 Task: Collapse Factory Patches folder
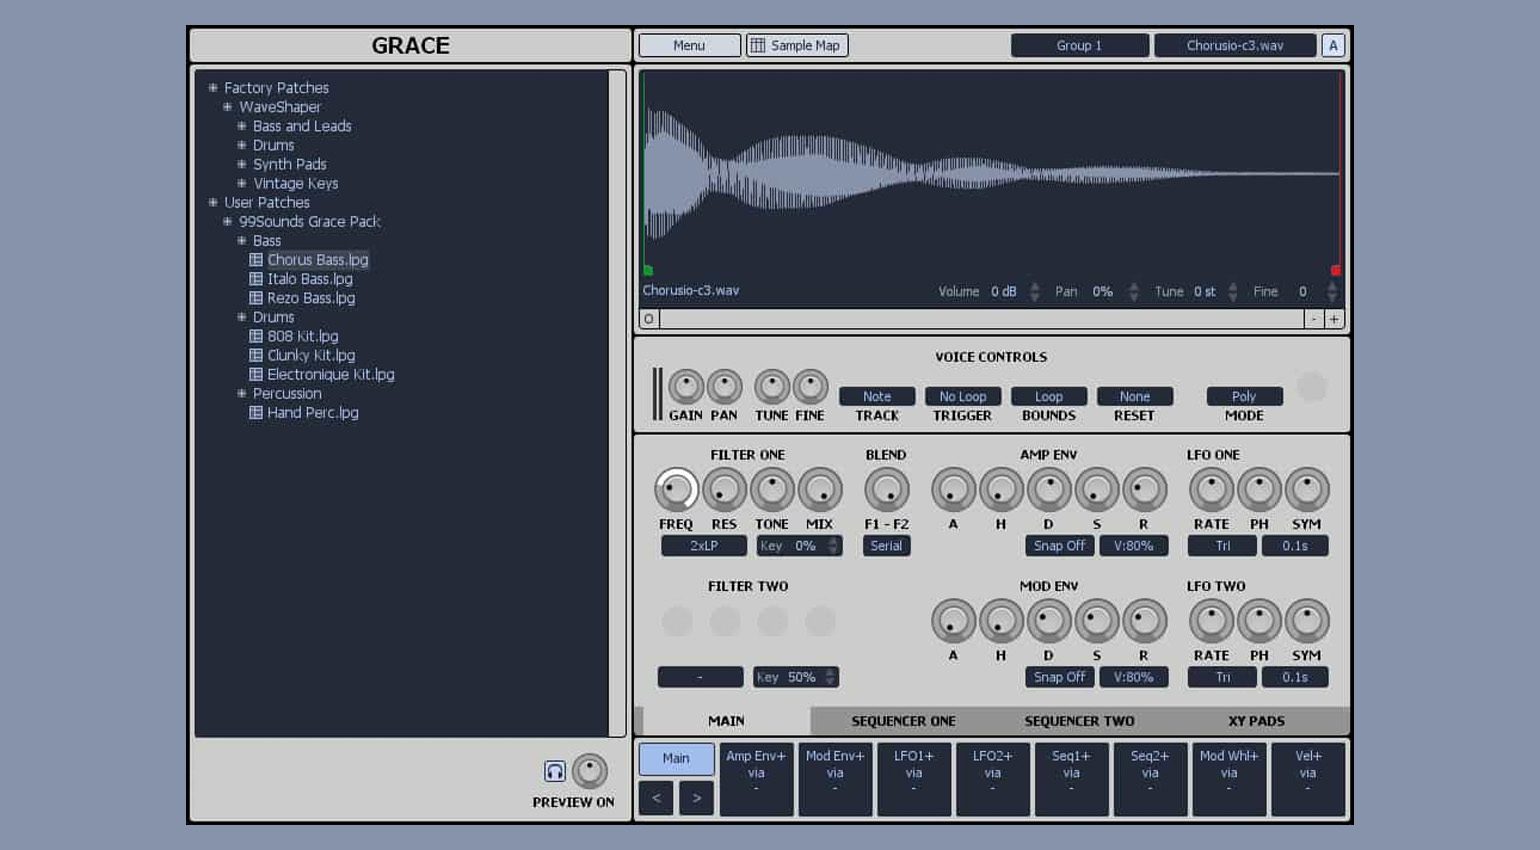[x=212, y=88]
